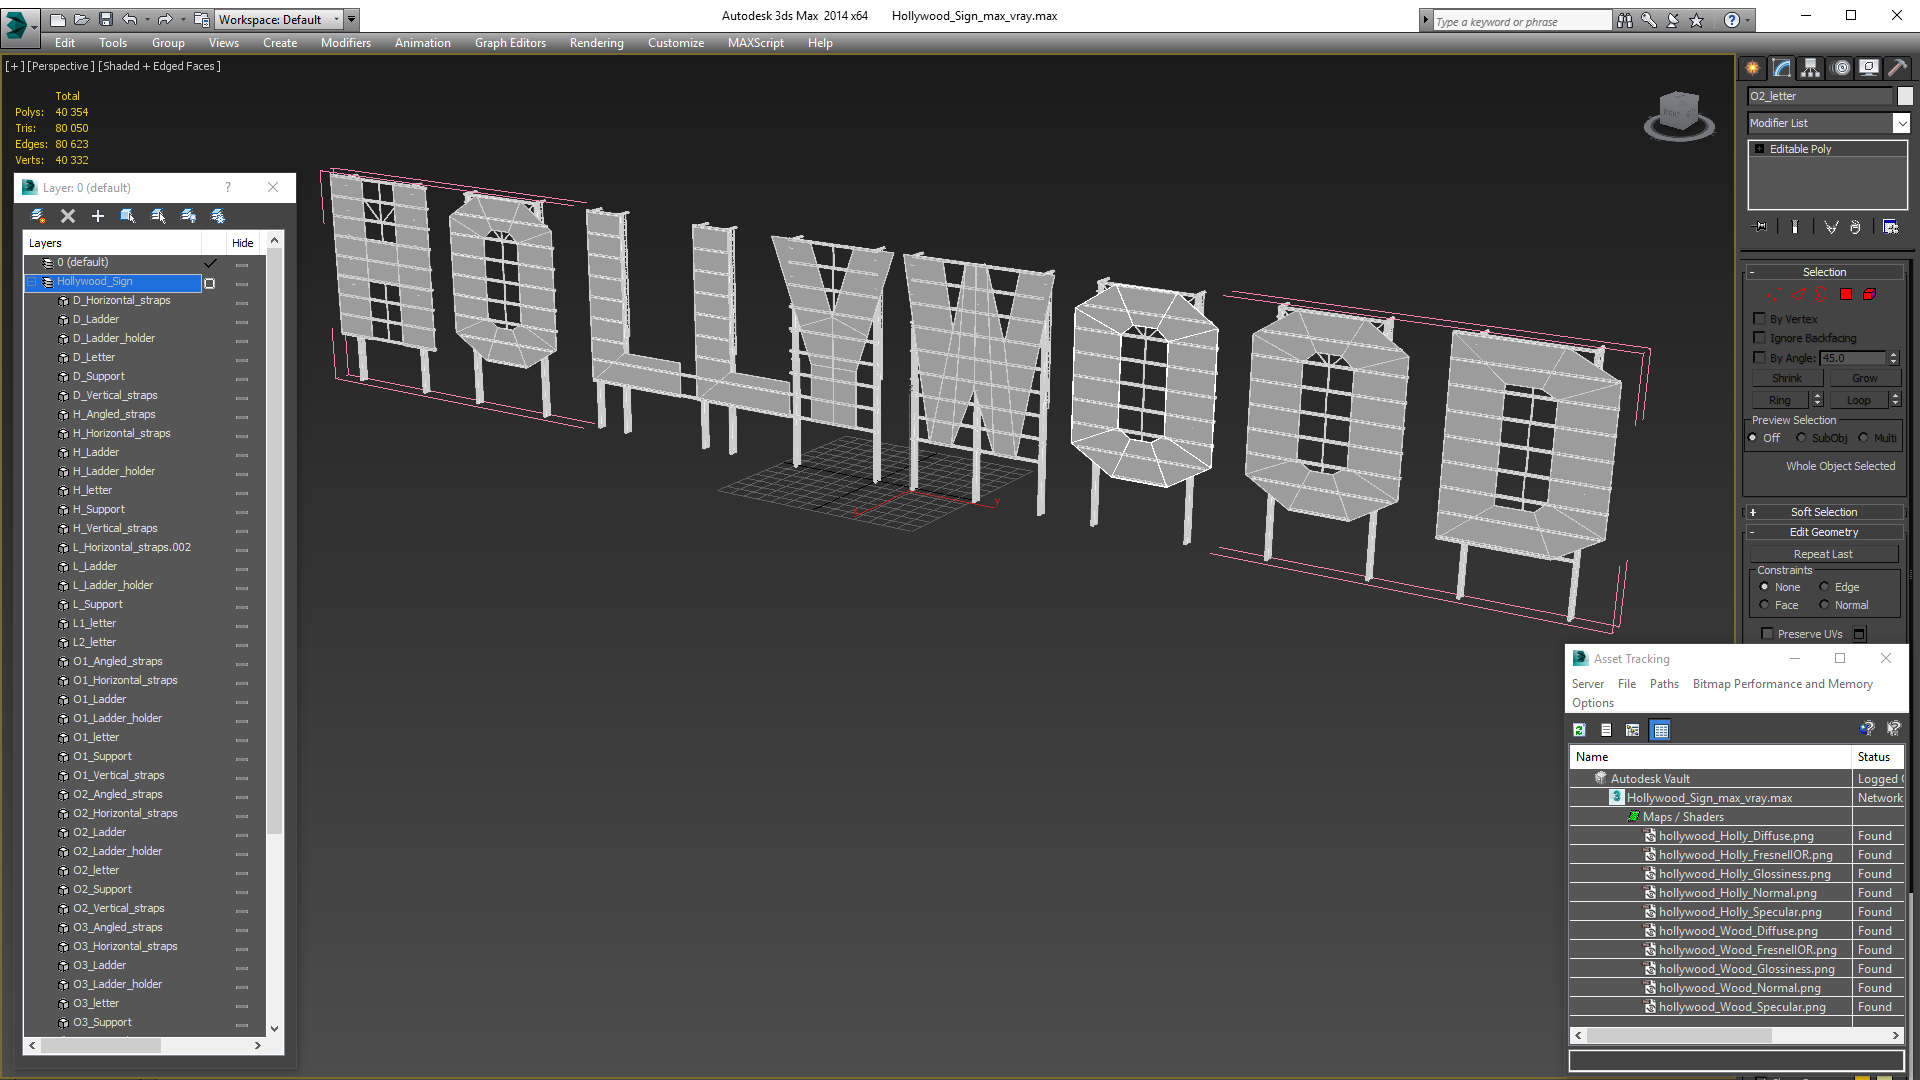
Task: Click Show end result toggle icon
Action: click(1795, 227)
